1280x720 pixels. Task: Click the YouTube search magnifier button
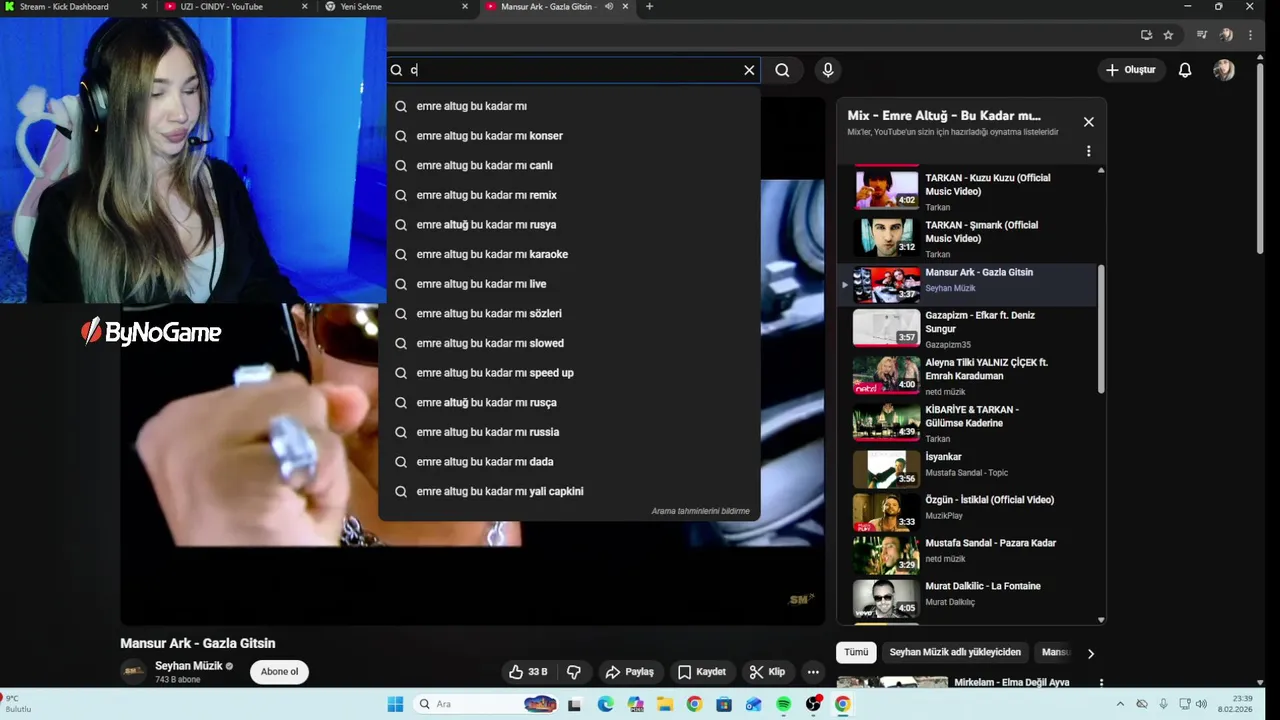782,70
